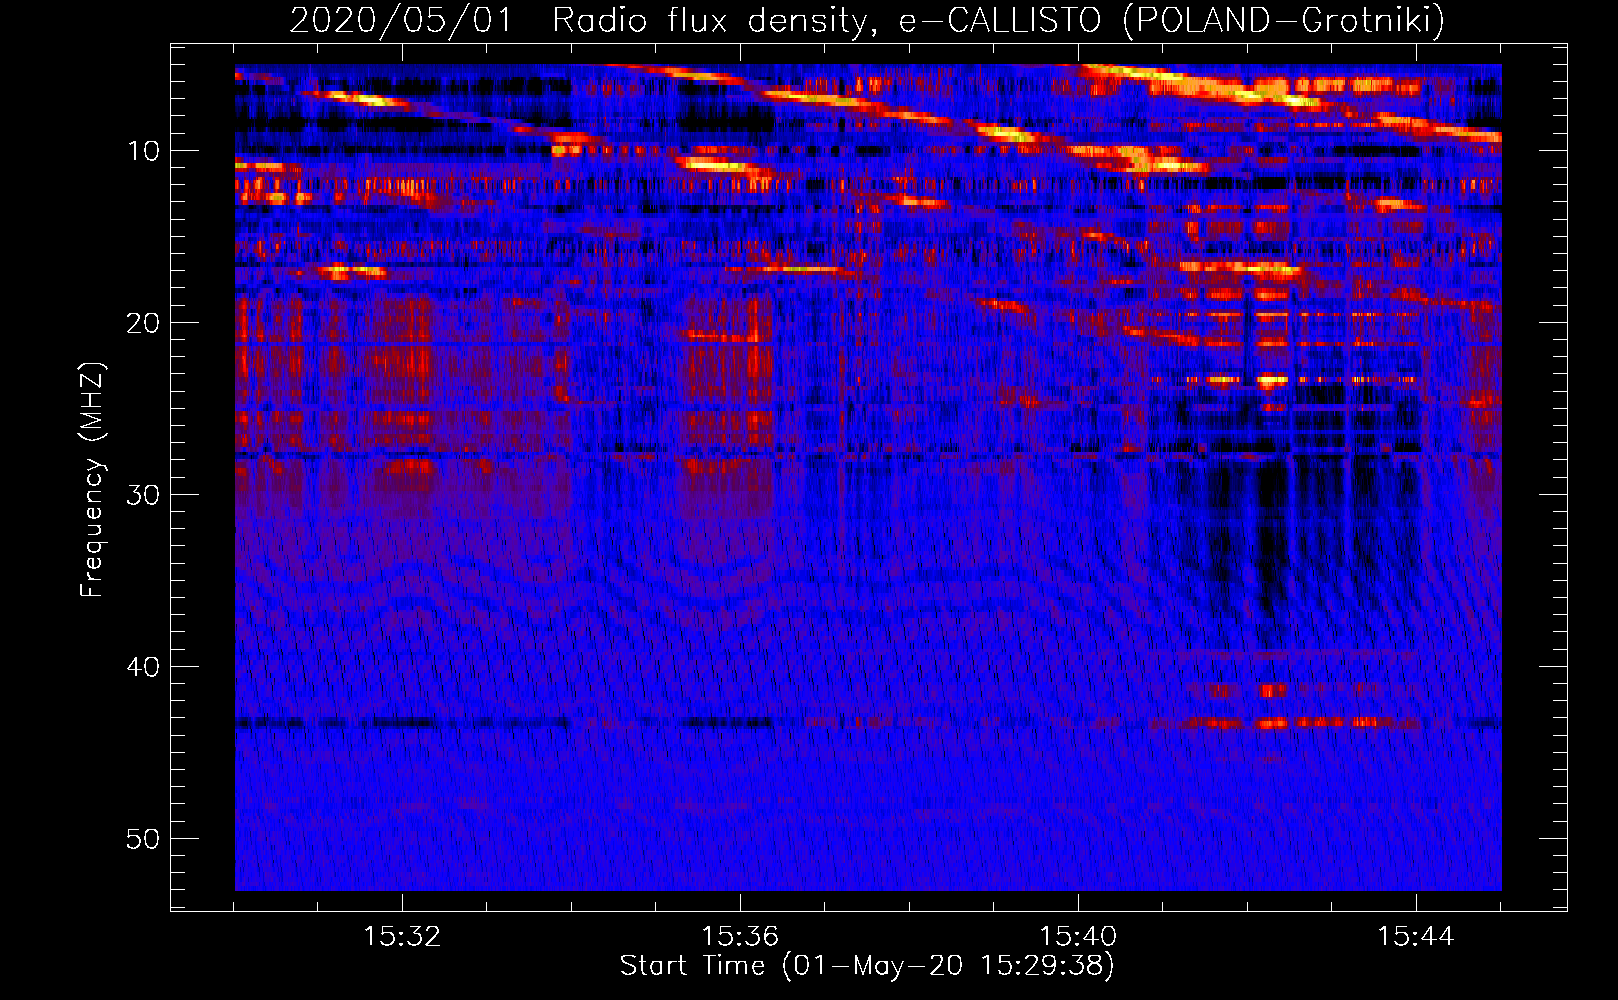Click the red emission line near 43 MHz at 15:42
The image size is (1618, 1000).
tap(1272, 723)
